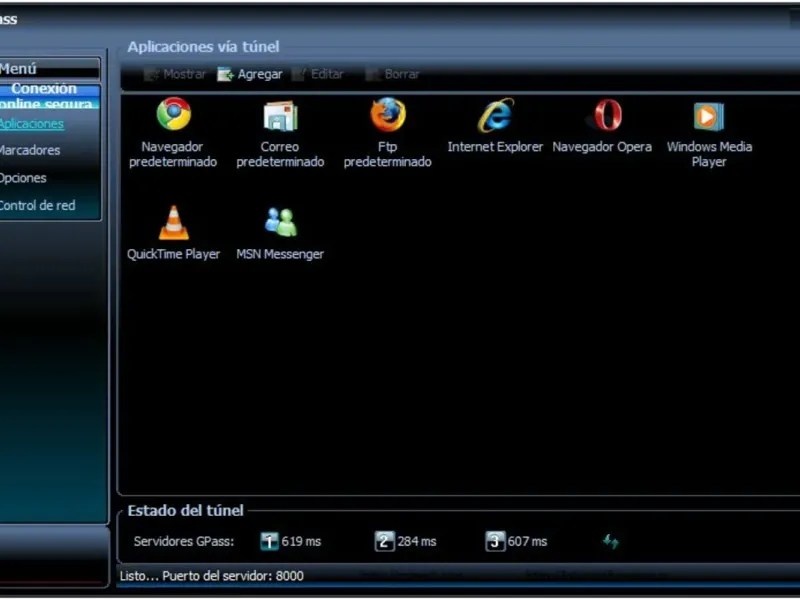Click the Servidores GPass label
The width and height of the screenshot is (800, 600).
pyautogui.click(x=184, y=542)
